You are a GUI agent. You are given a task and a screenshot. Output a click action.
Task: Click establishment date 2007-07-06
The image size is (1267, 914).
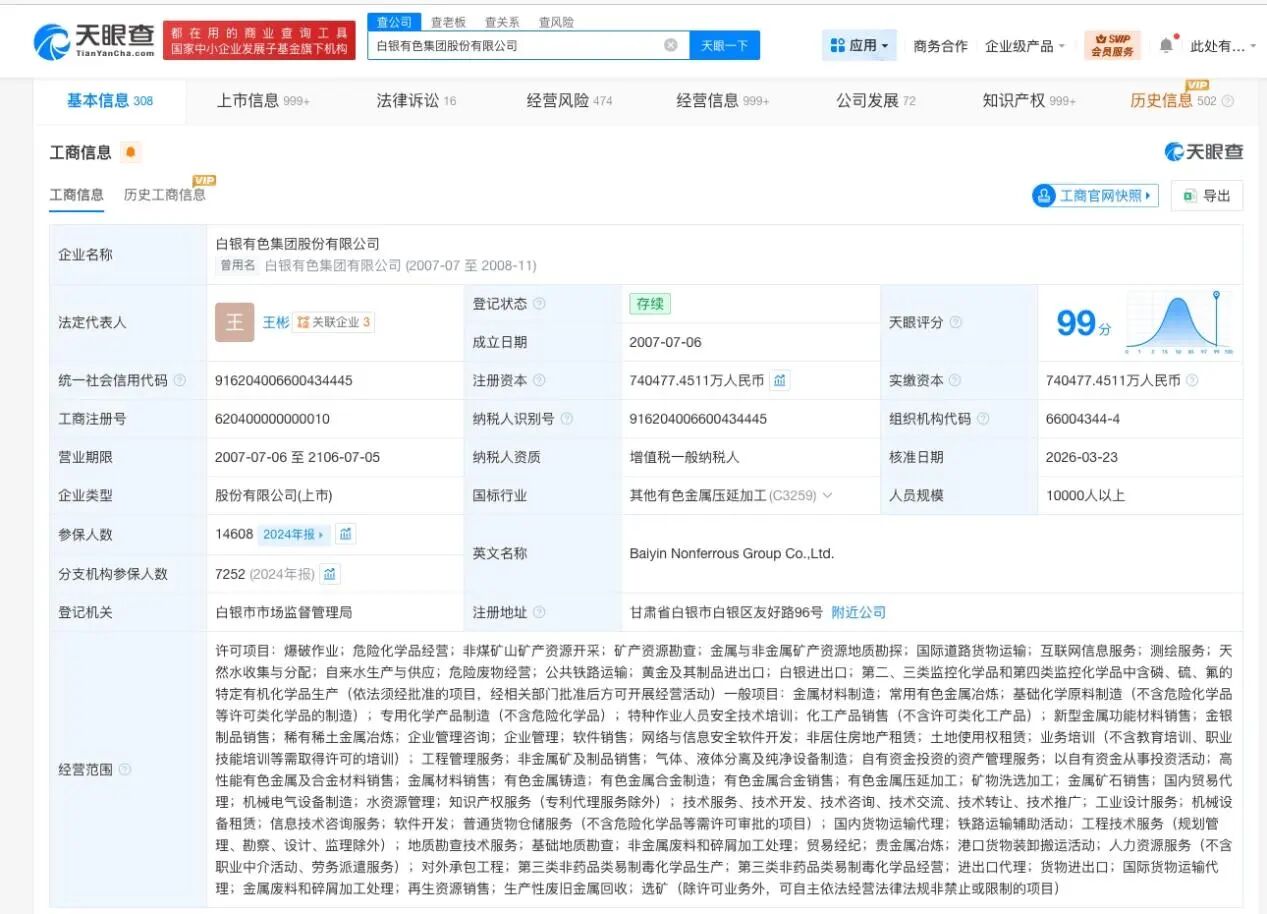pyautogui.click(x=665, y=342)
